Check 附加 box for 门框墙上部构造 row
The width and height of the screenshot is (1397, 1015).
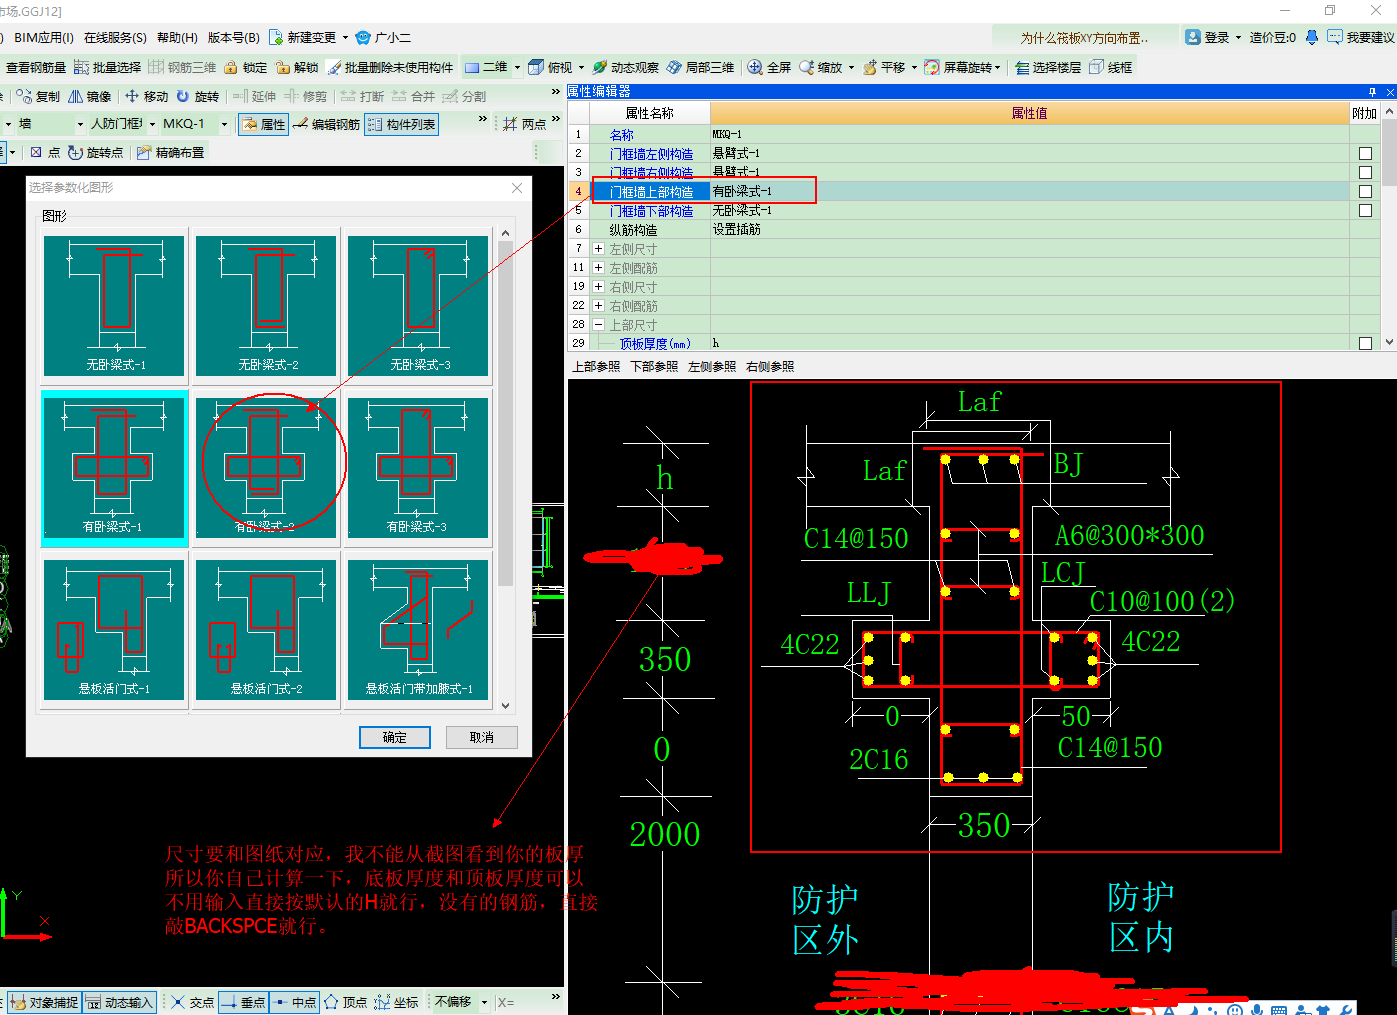1365,191
